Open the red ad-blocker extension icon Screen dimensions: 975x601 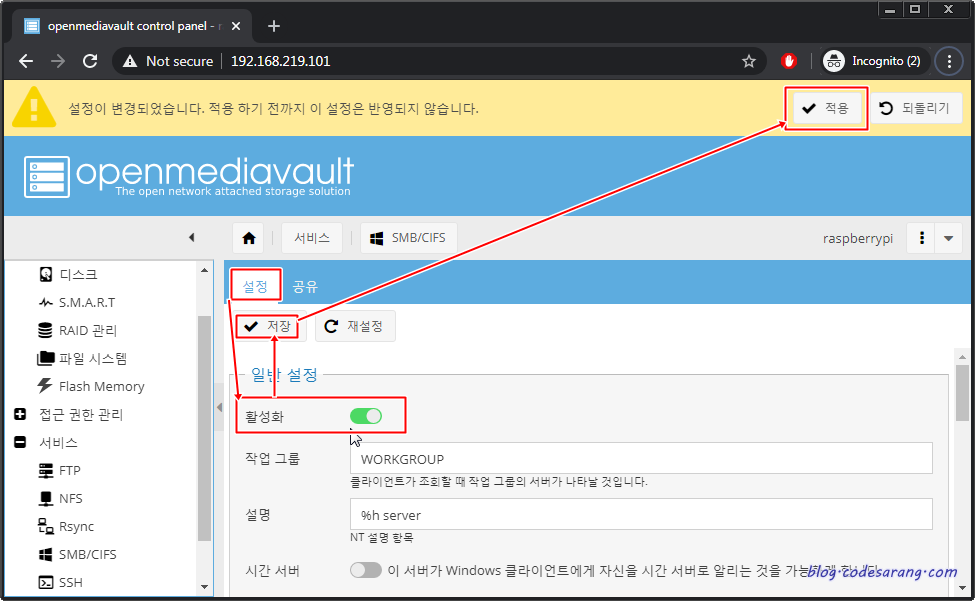point(789,61)
